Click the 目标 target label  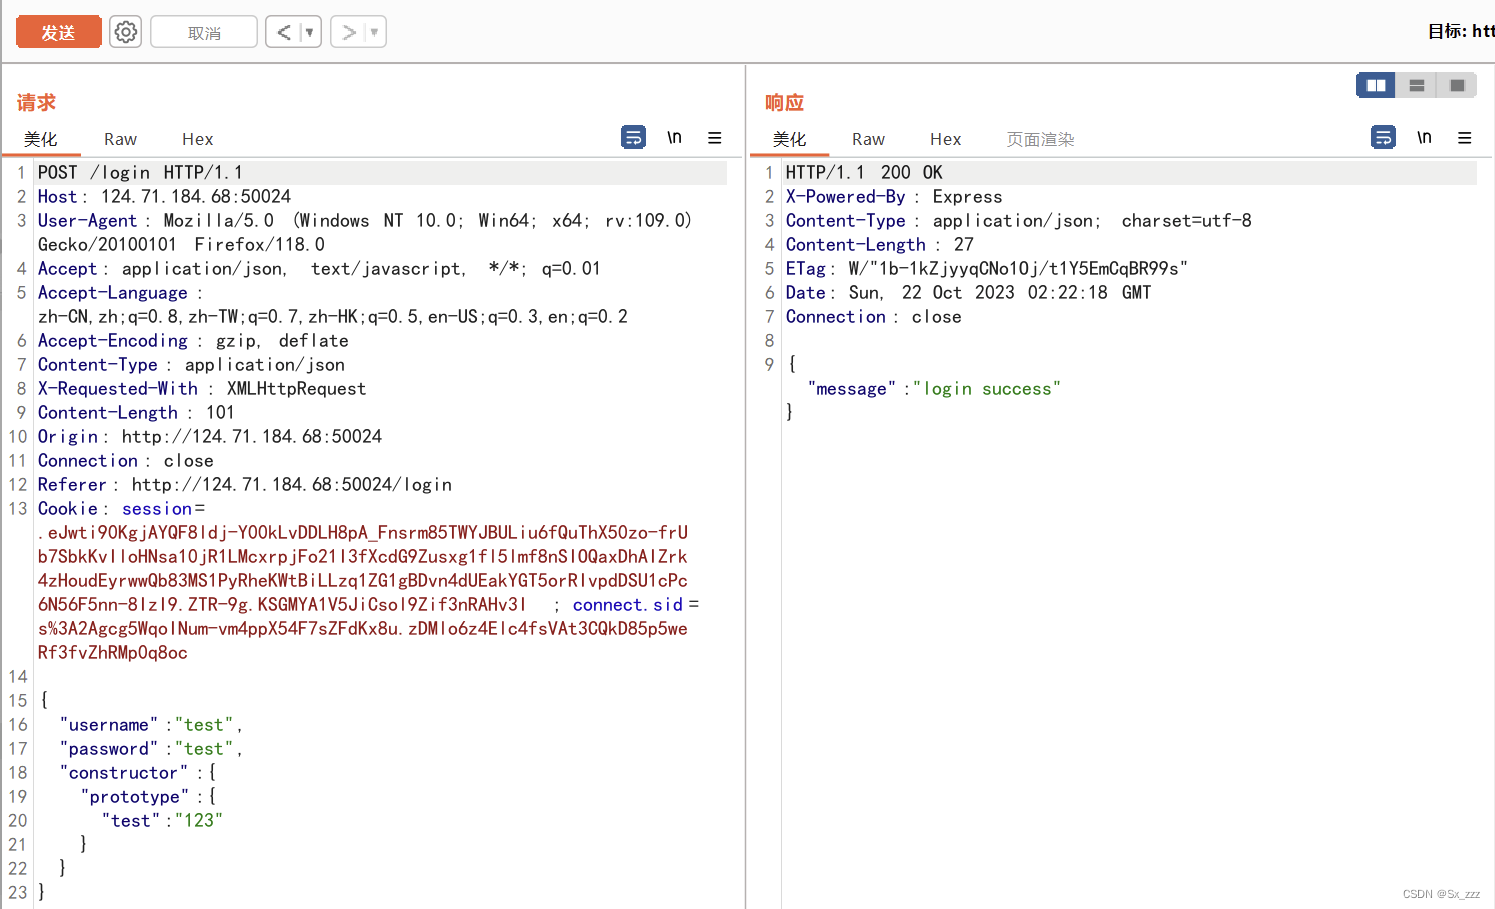pos(1447,31)
